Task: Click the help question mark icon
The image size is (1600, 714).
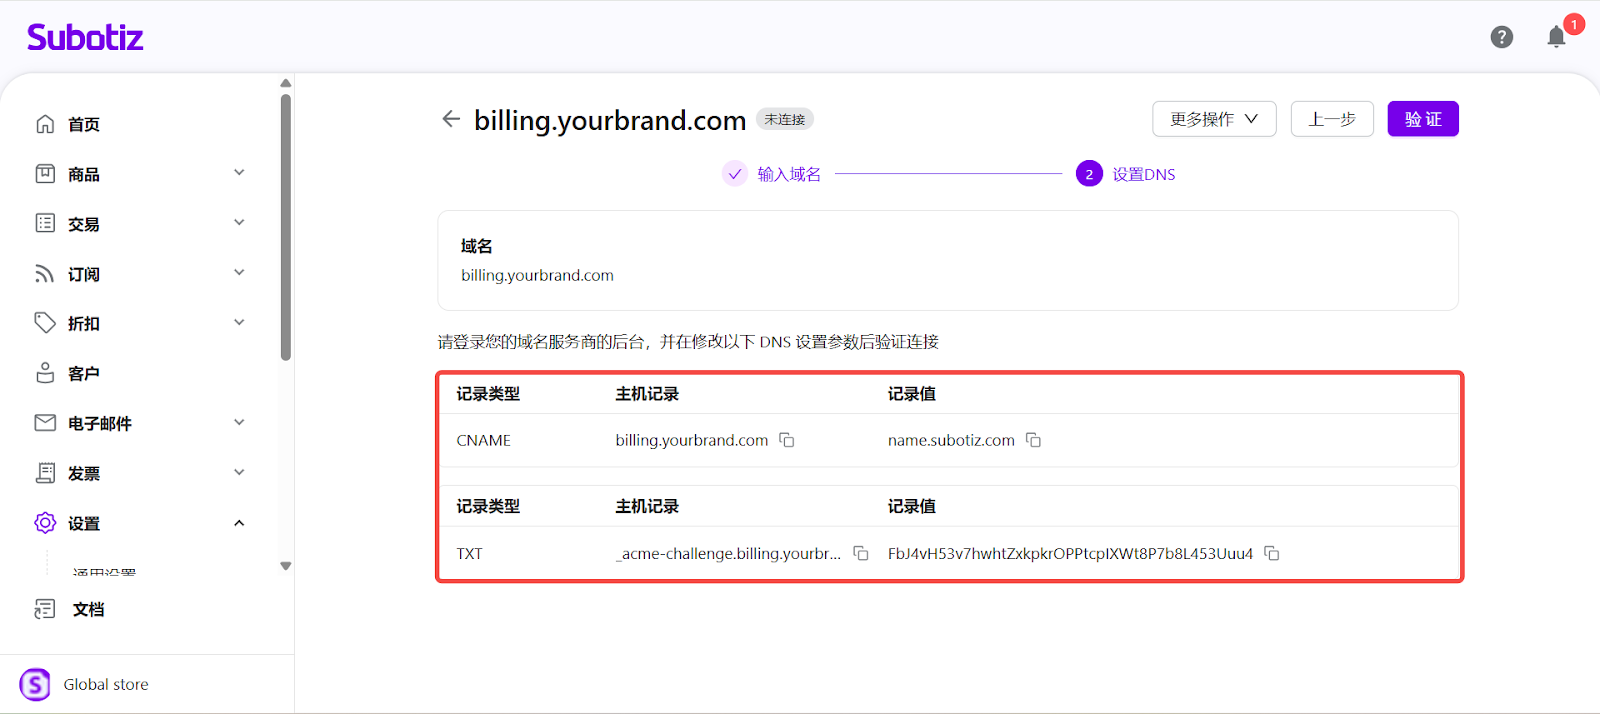Action: (1501, 37)
